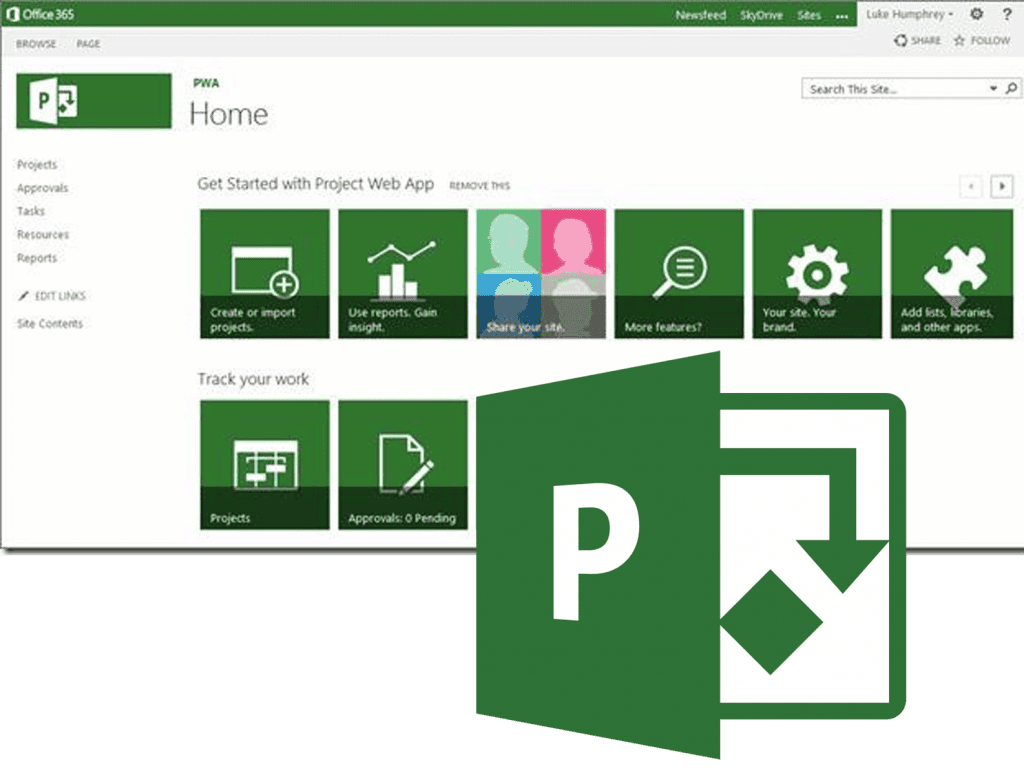Click the FOLLOW star button

coord(982,41)
